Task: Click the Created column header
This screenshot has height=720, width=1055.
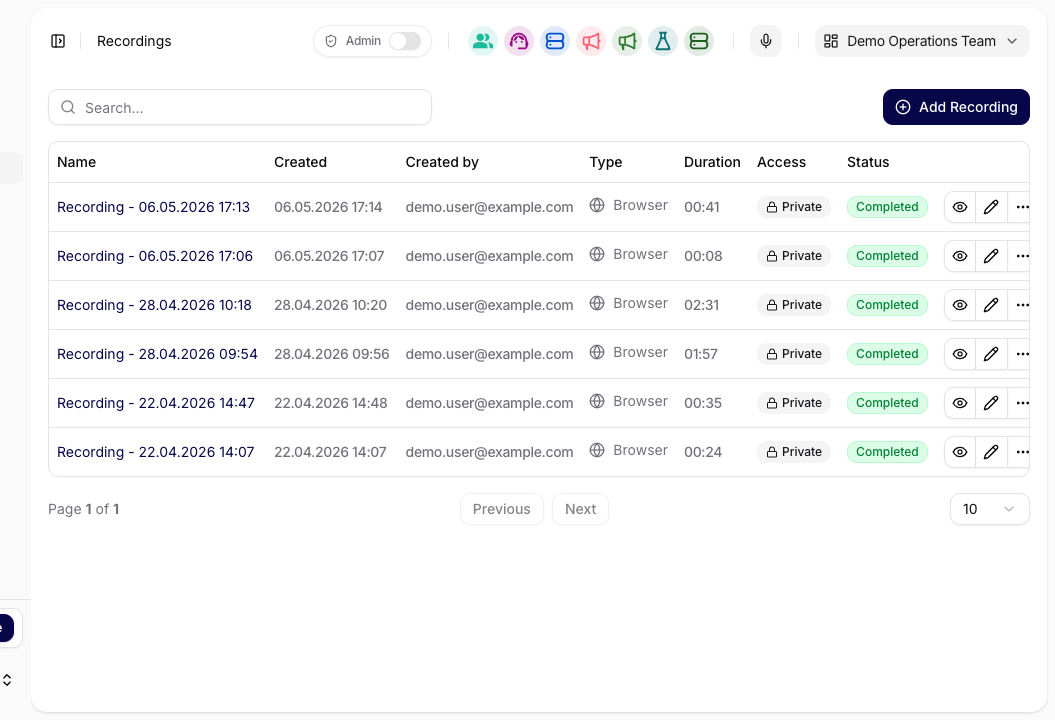Action: click(x=300, y=162)
